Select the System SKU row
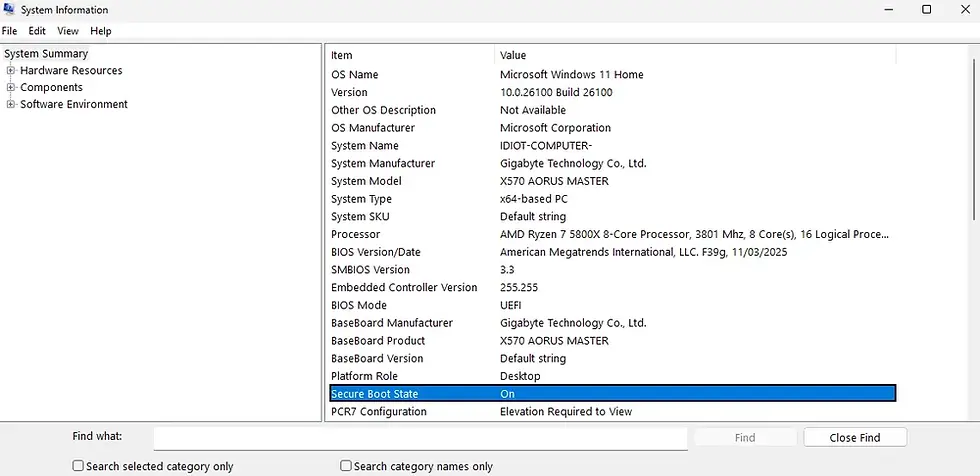Viewport: 980px width, 476px height. pyautogui.click(x=612, y=217)
